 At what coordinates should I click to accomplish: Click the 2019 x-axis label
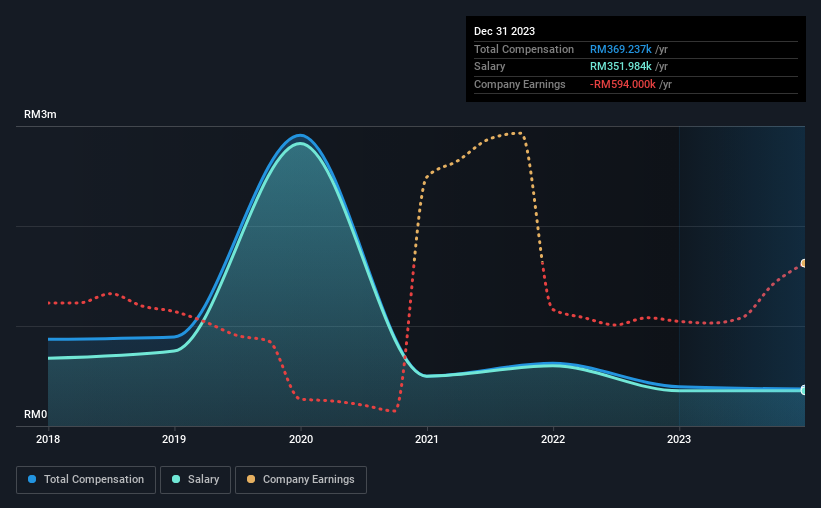(174, 439)
